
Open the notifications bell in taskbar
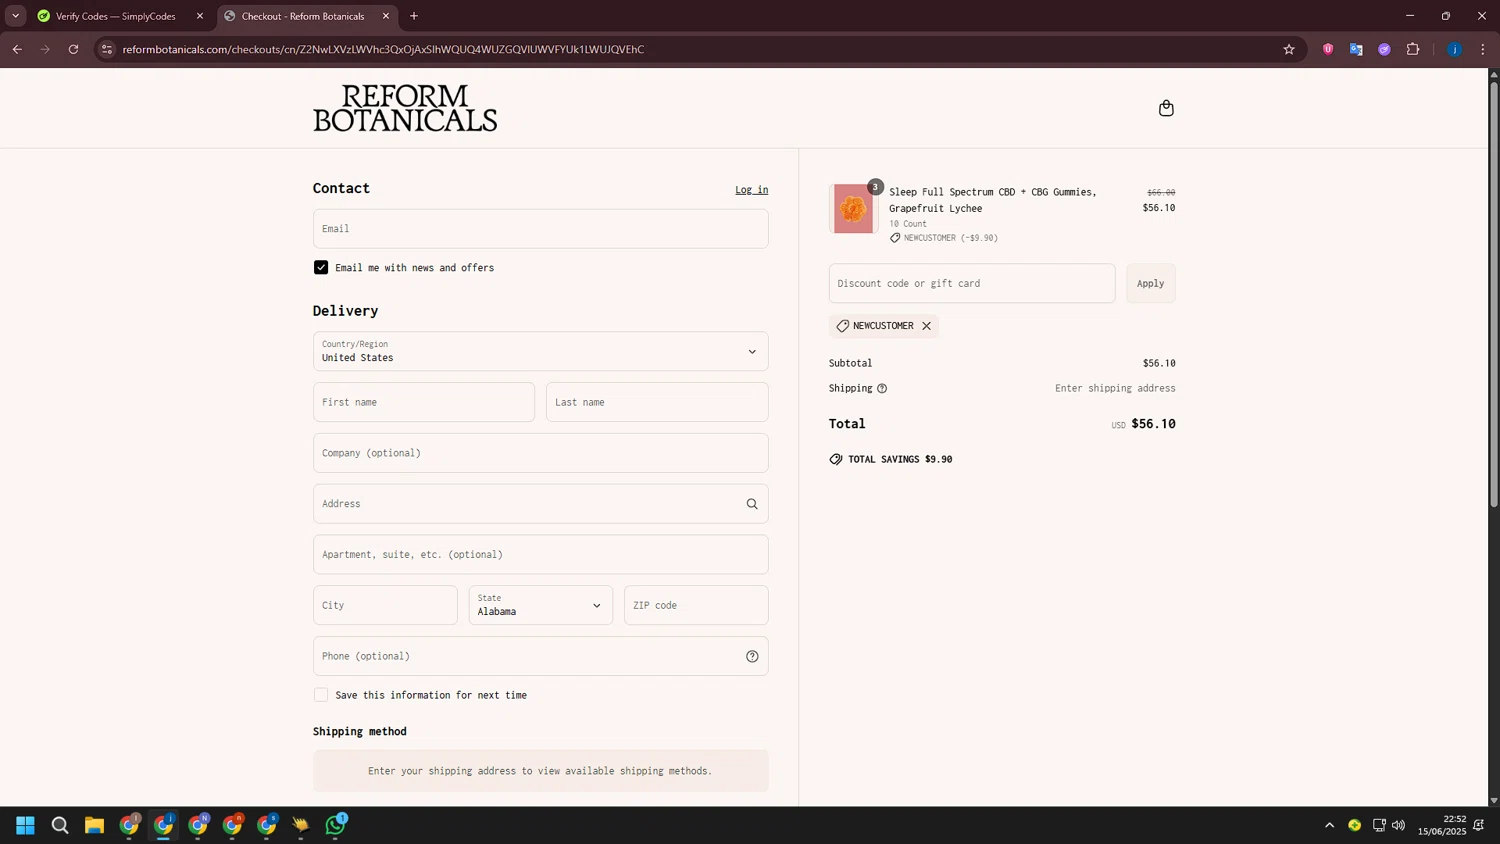(x=1479, y=825)
